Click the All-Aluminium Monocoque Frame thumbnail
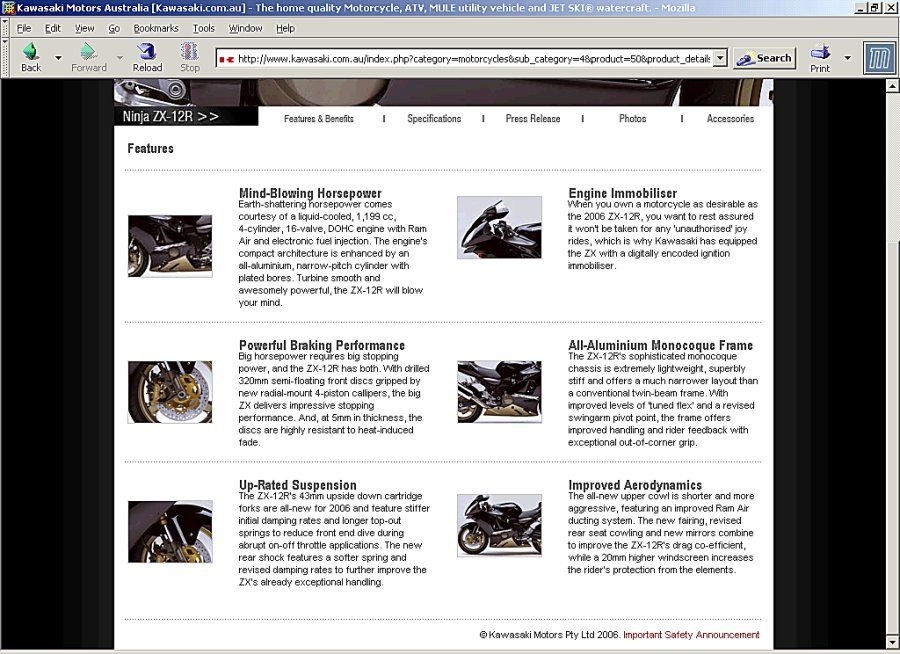This screenshot has height=654, width=900. (x=499, y=392)
